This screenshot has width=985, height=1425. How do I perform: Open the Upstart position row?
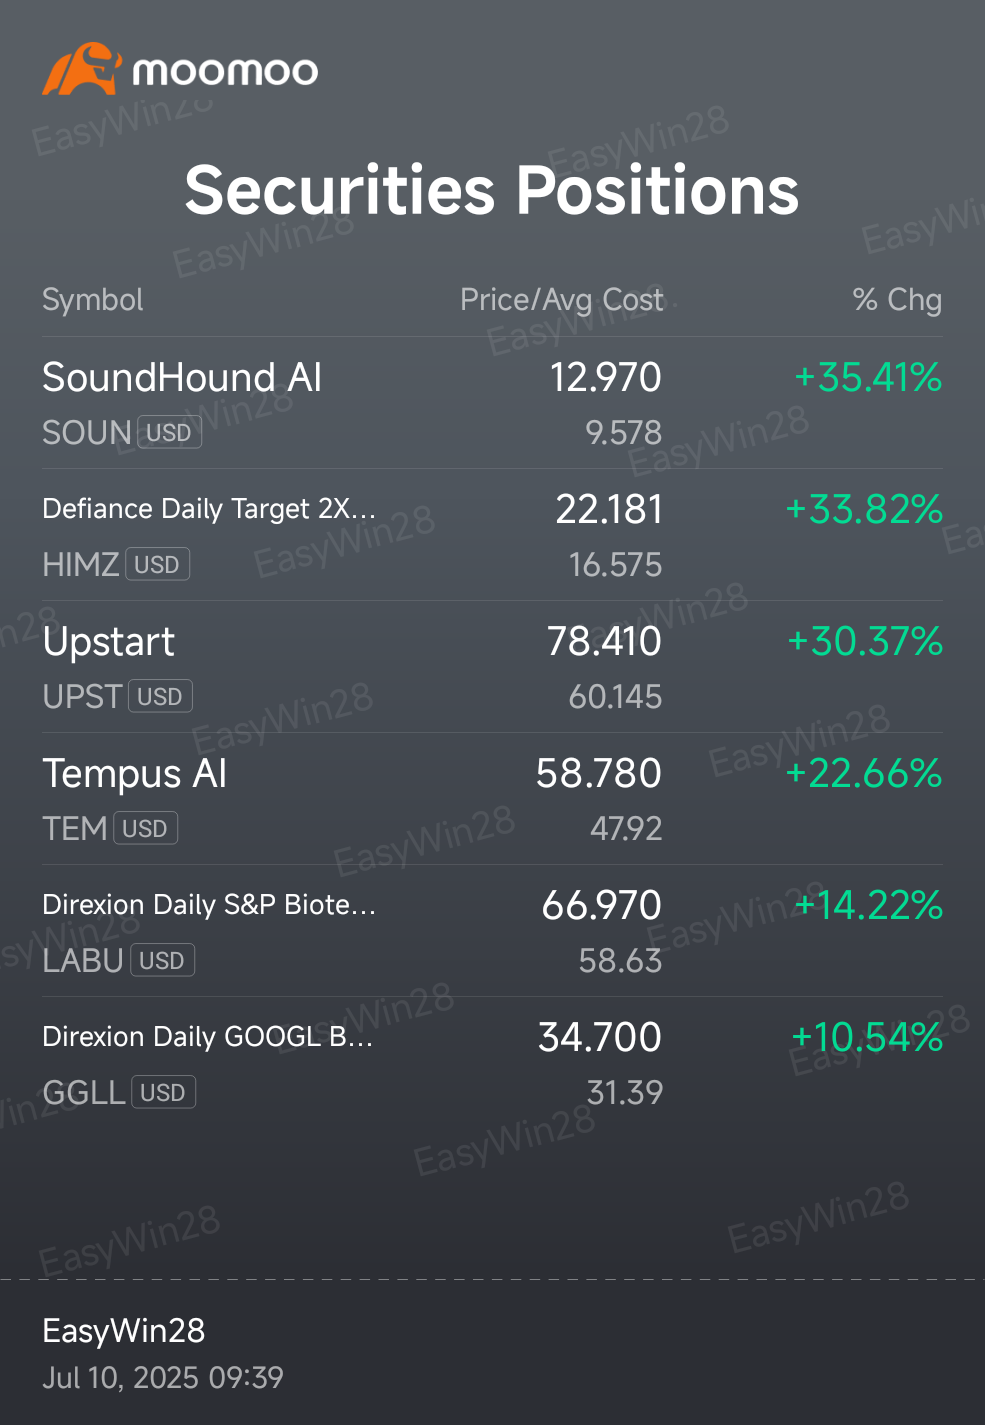click(492, 667)
